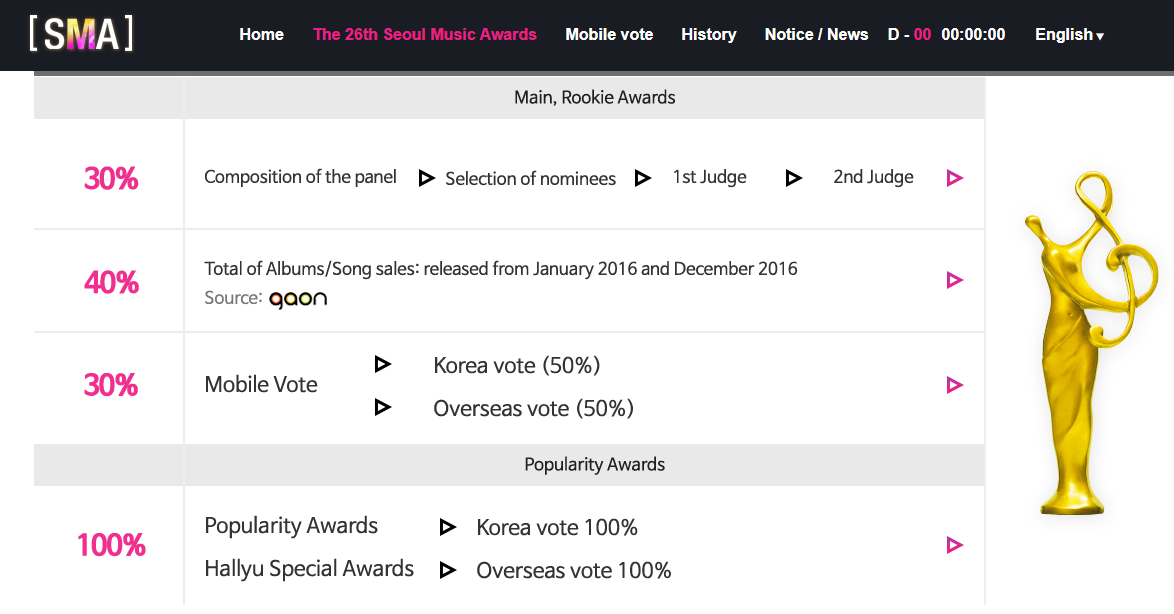
Task: Click the arrow between 1st Judge and 2nd Judge
Action: pos(793,177)
